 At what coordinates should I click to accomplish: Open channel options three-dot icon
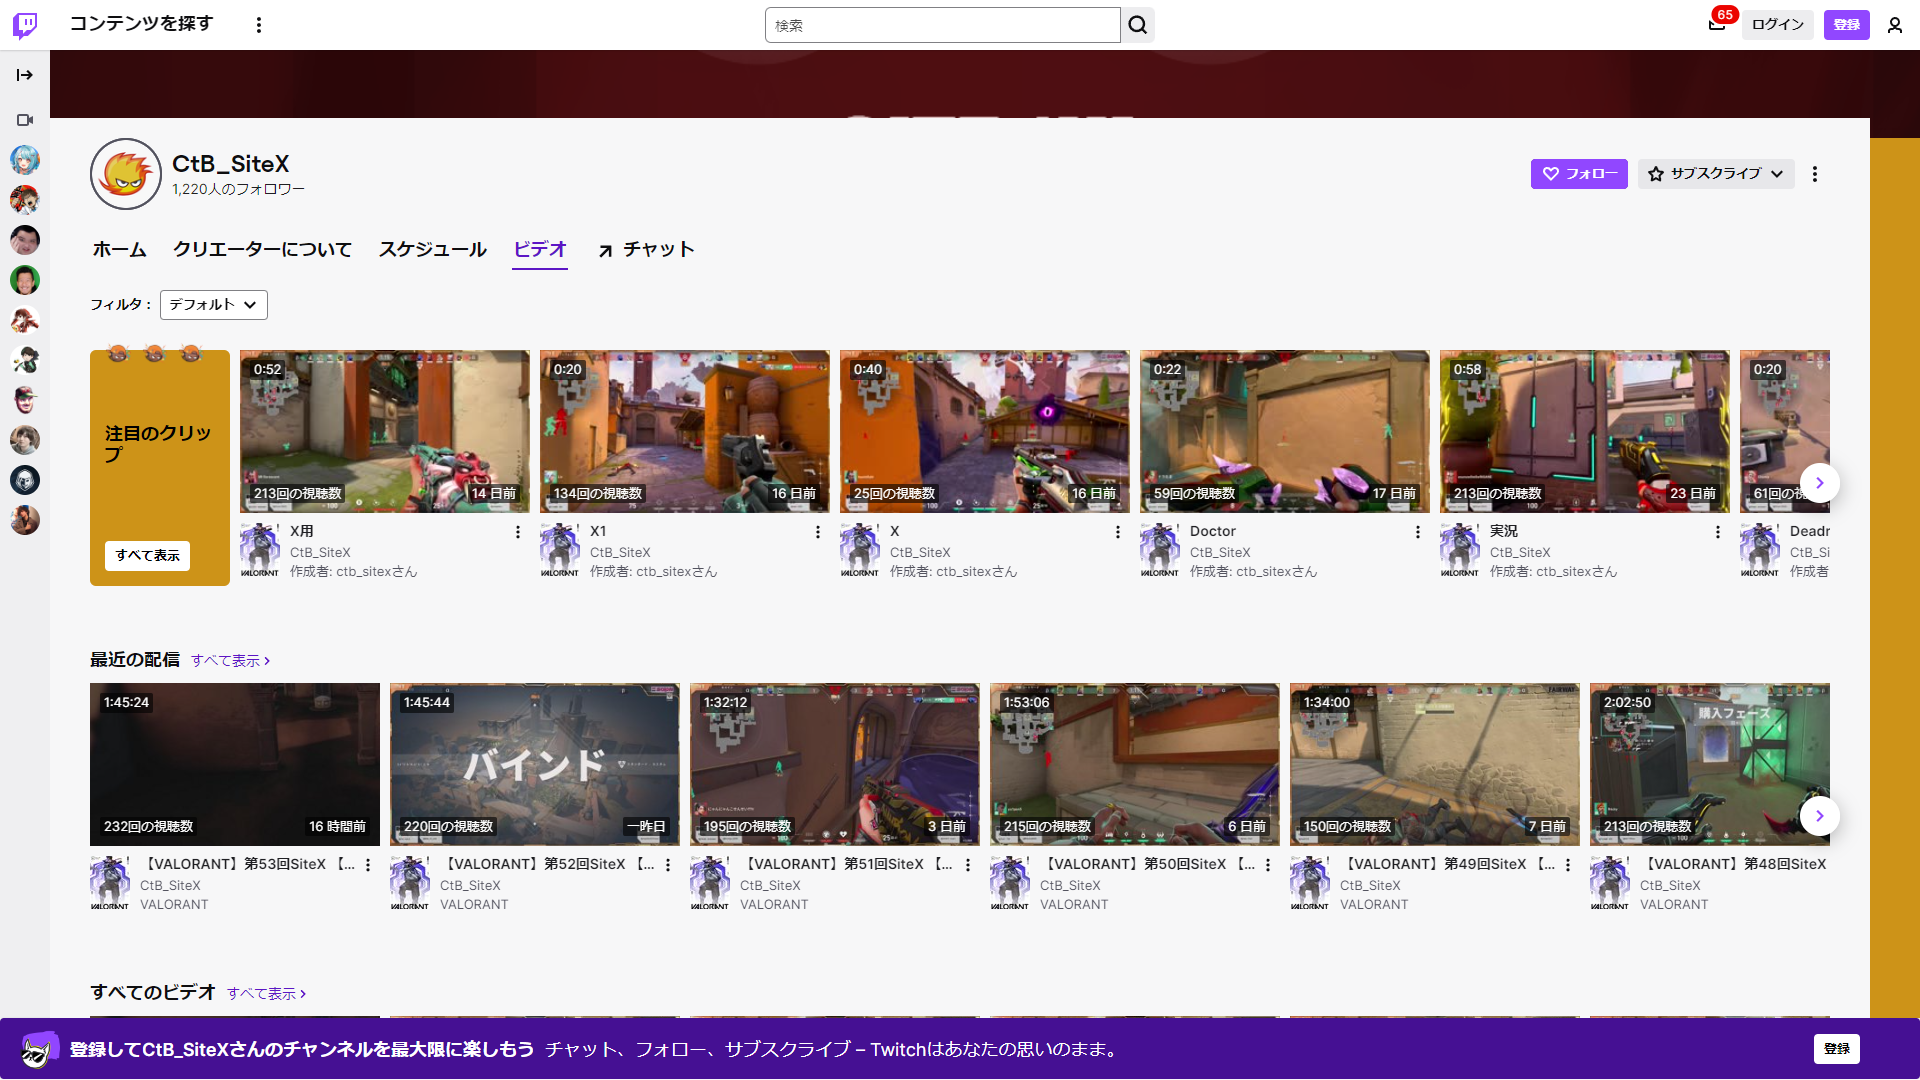1815,174
